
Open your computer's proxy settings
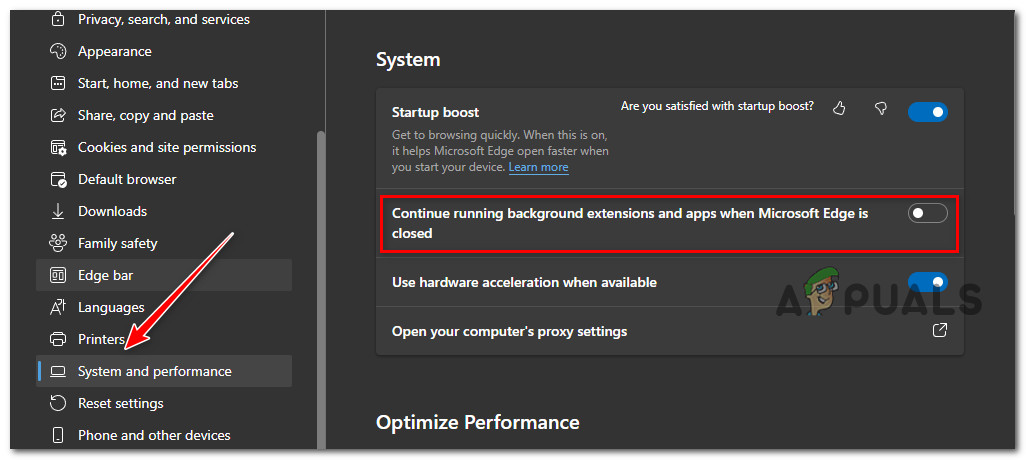pos(509,331)
